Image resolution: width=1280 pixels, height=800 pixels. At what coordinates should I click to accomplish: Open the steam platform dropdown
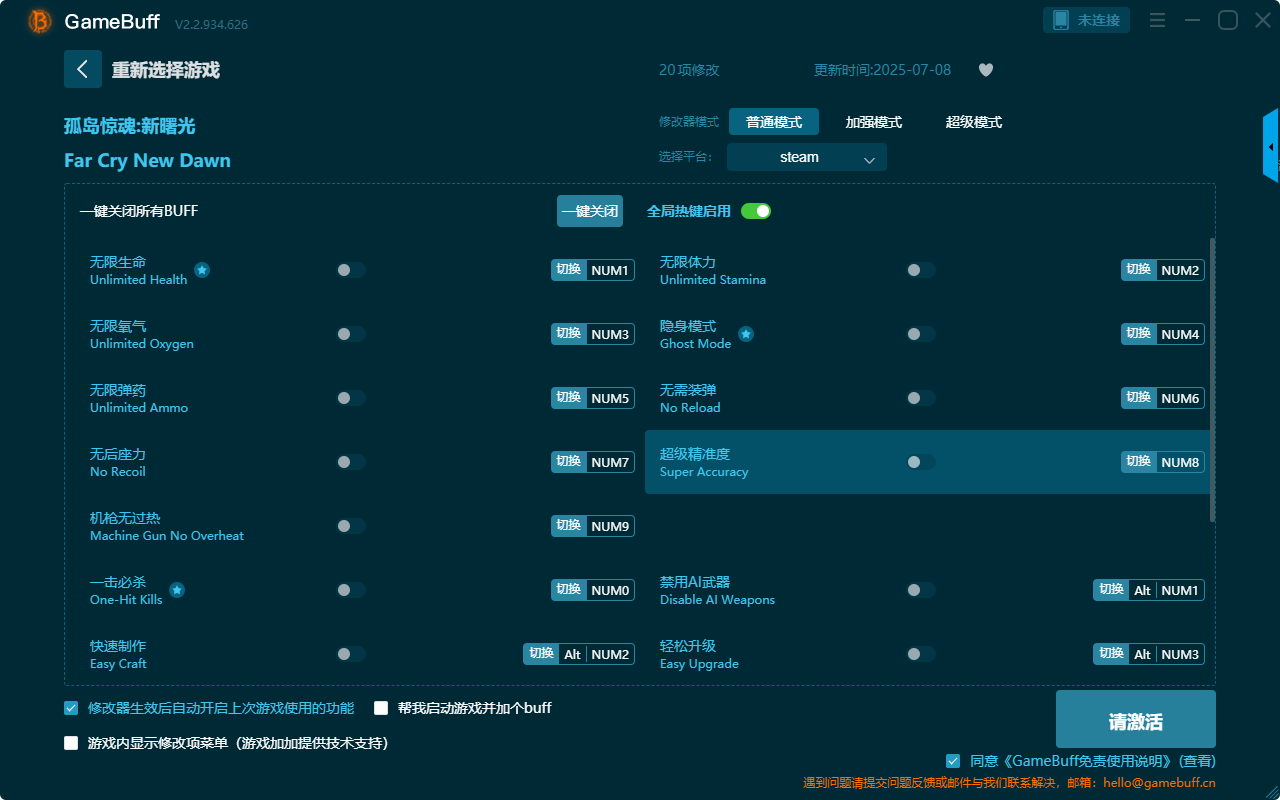point(806,157)
